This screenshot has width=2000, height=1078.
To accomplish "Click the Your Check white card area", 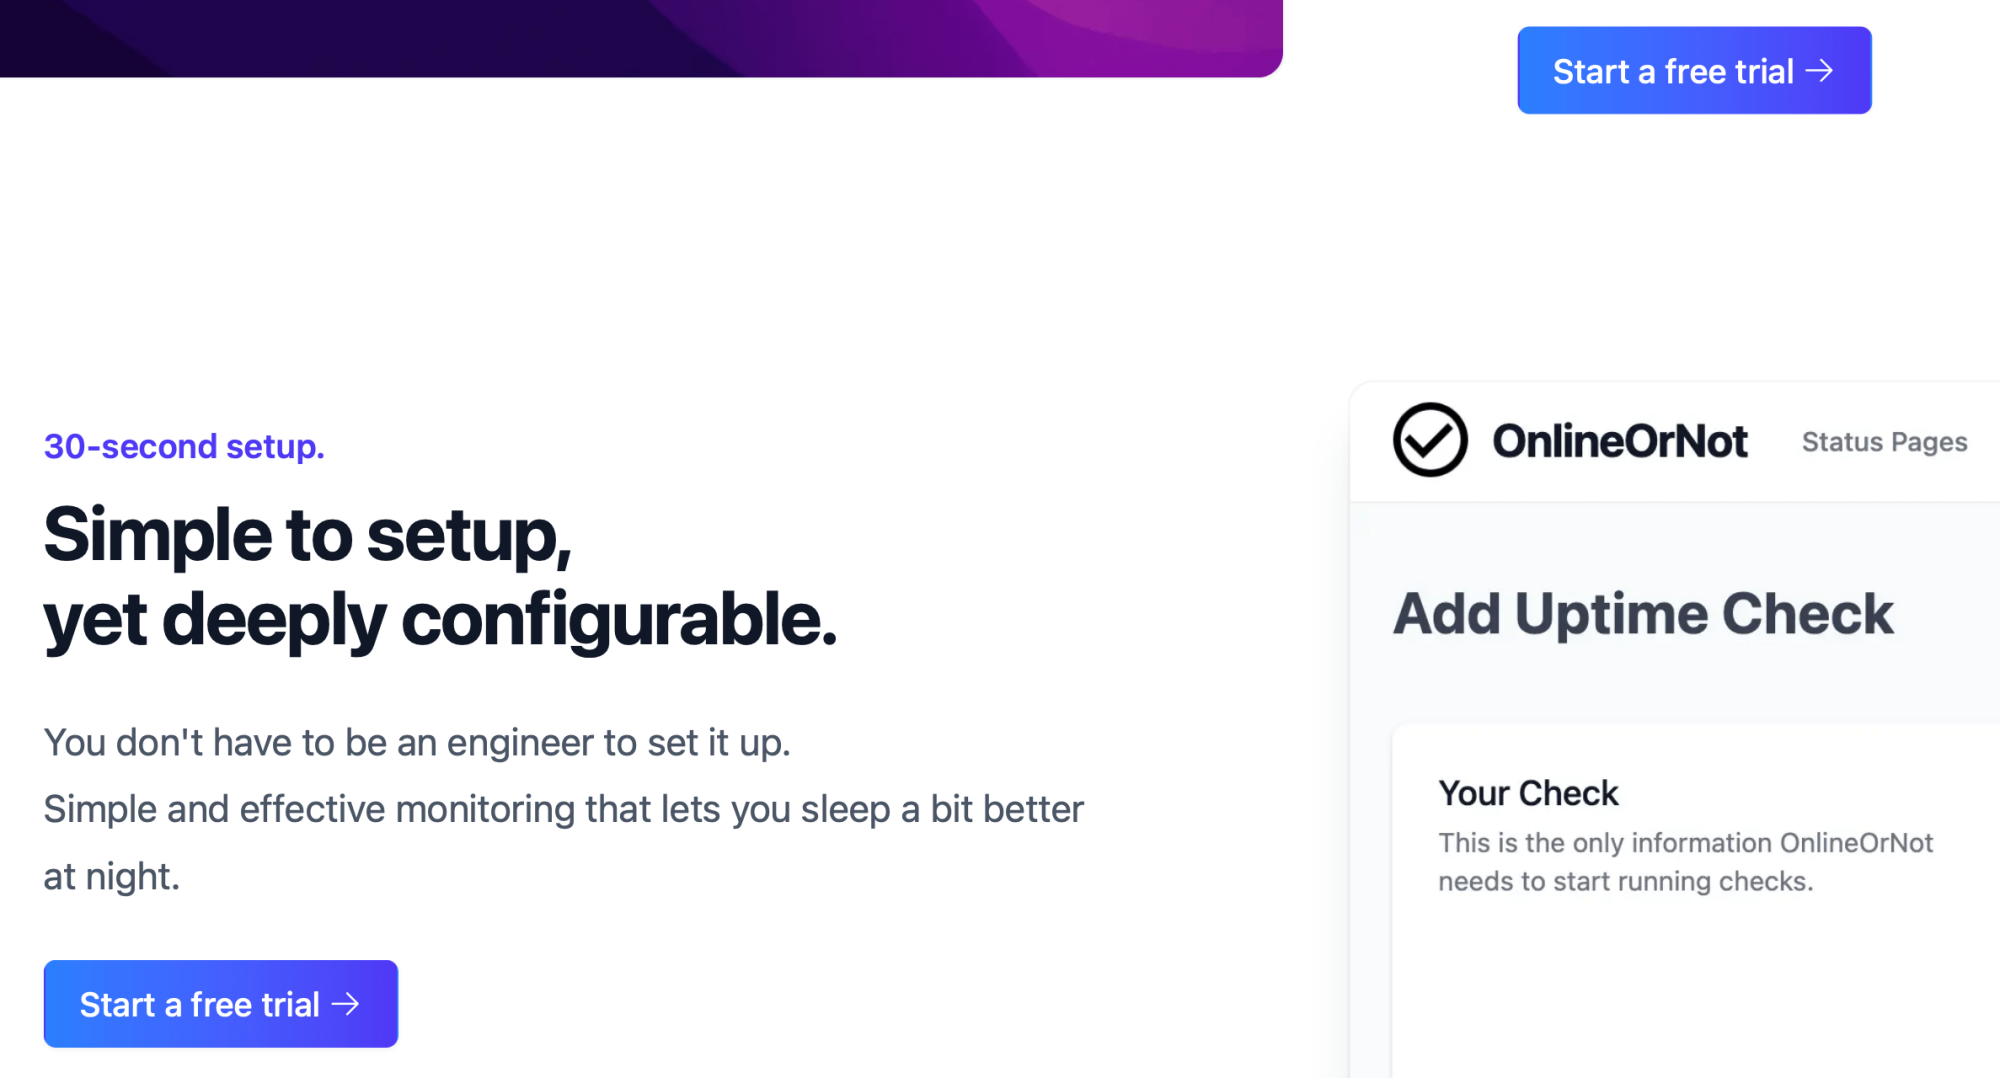I will [x=1696, y=901].
